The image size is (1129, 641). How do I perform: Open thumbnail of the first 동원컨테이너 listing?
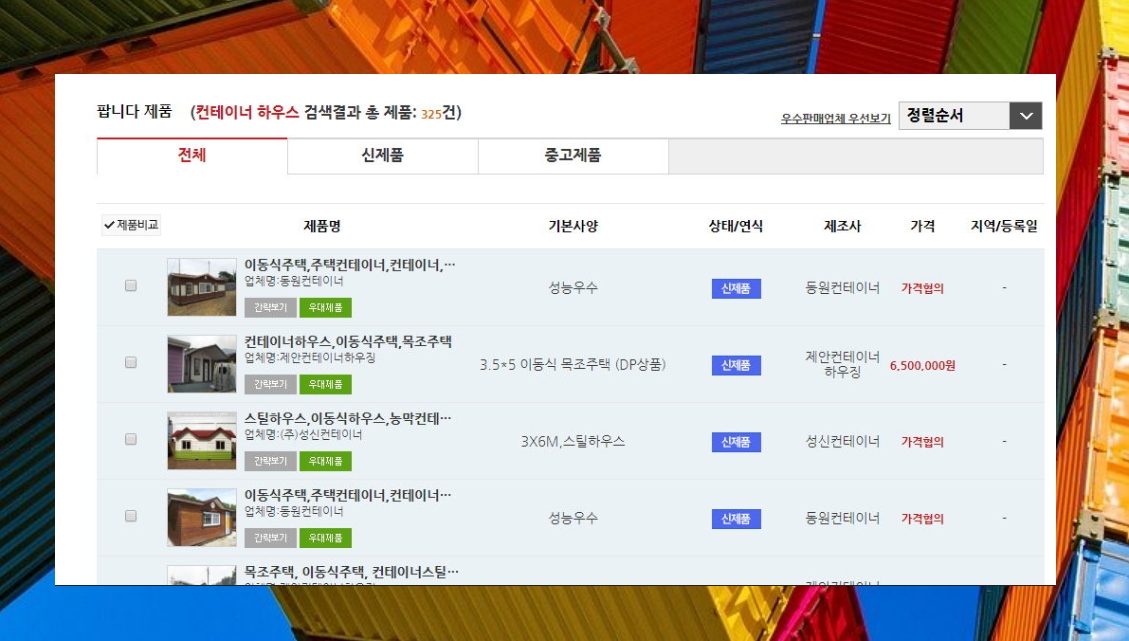[202, 287]
